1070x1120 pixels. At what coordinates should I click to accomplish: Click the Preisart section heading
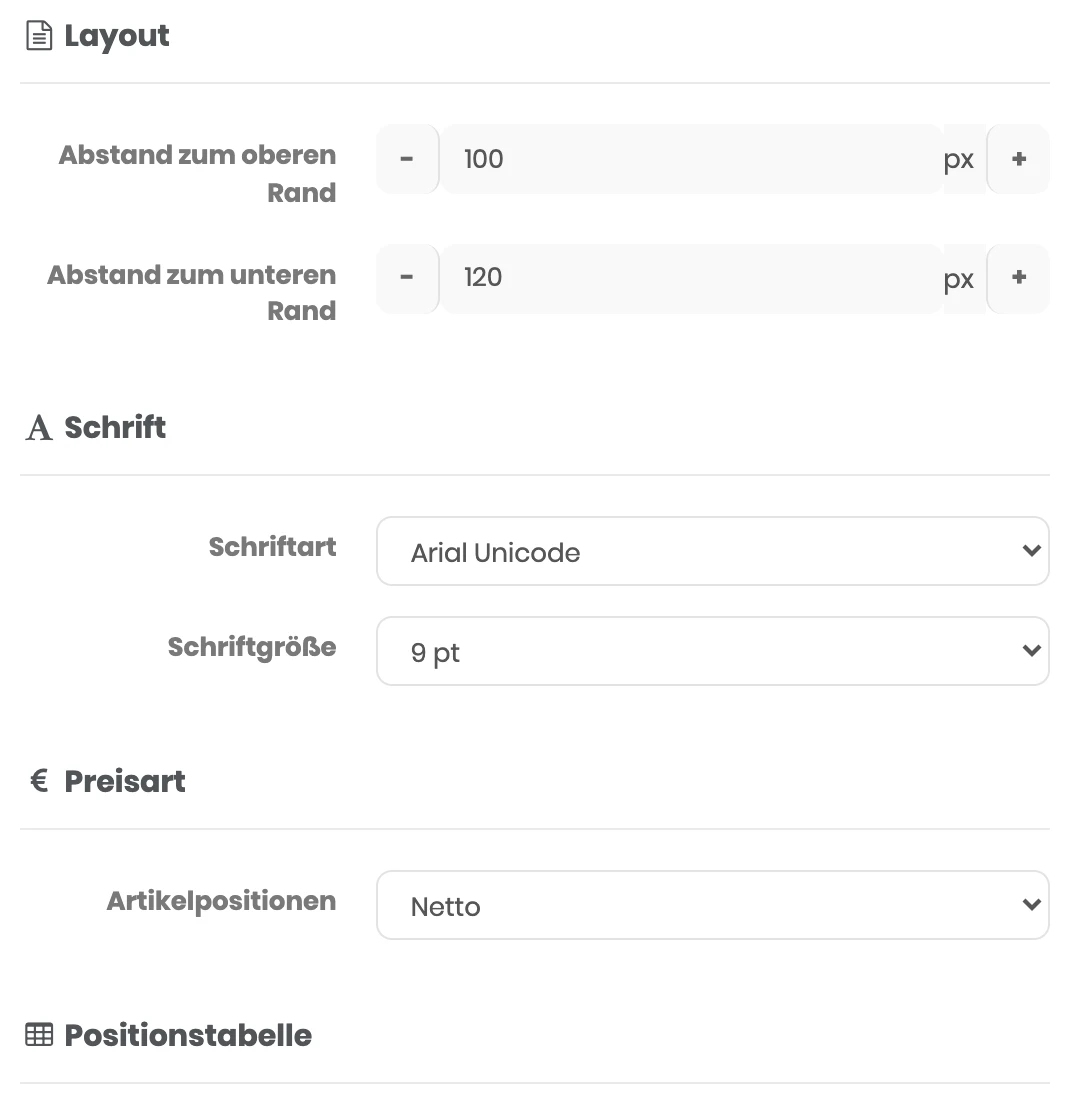[125, 781]
